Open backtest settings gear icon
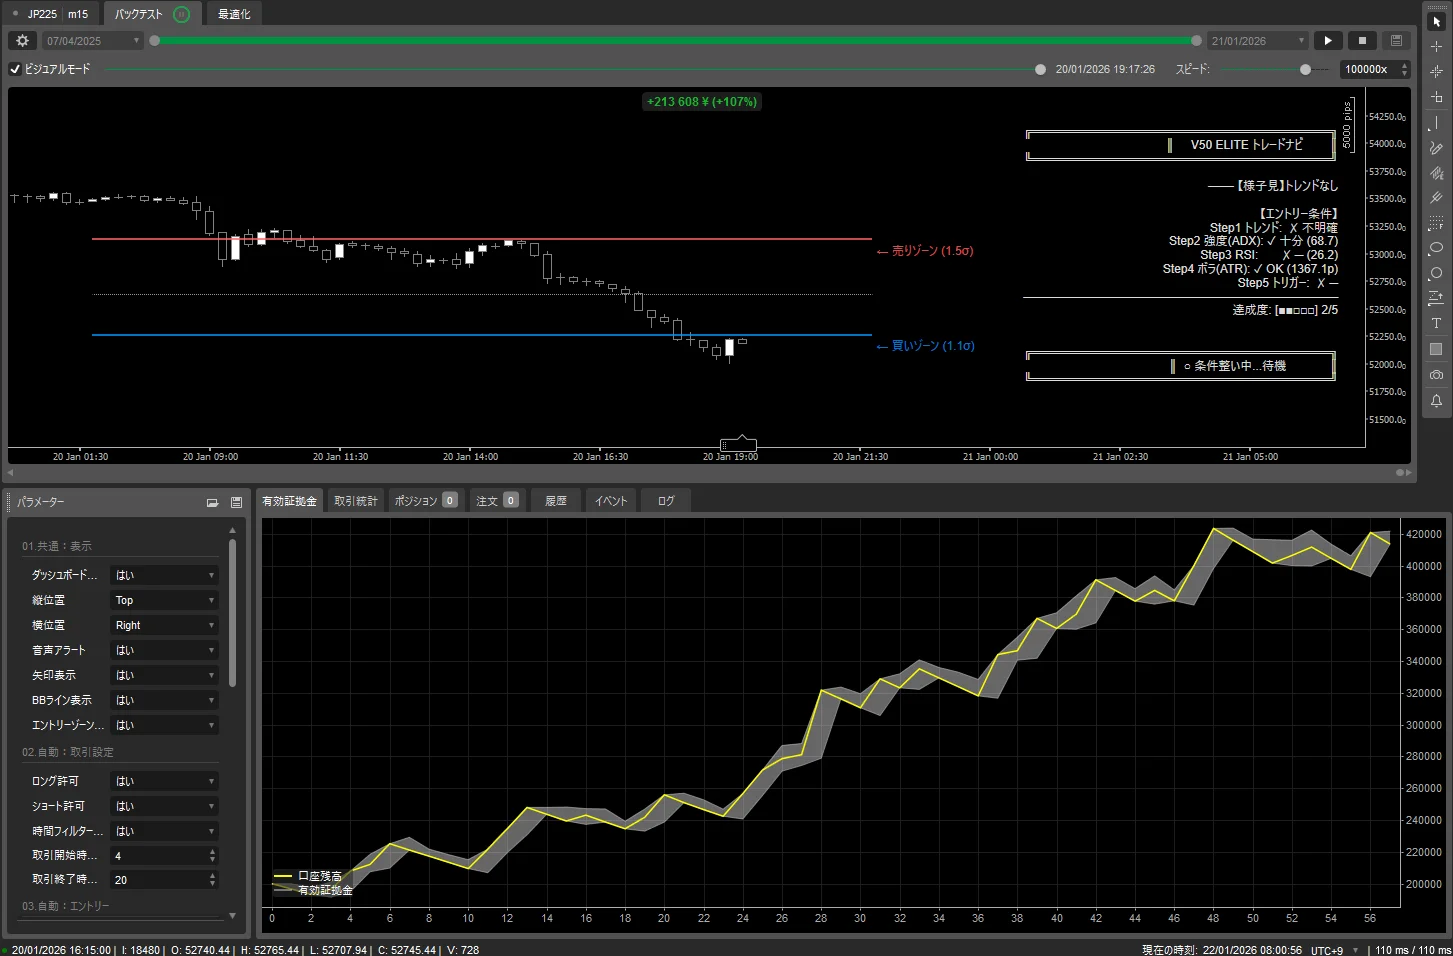Screen dimensions: 1453x956 22,41
